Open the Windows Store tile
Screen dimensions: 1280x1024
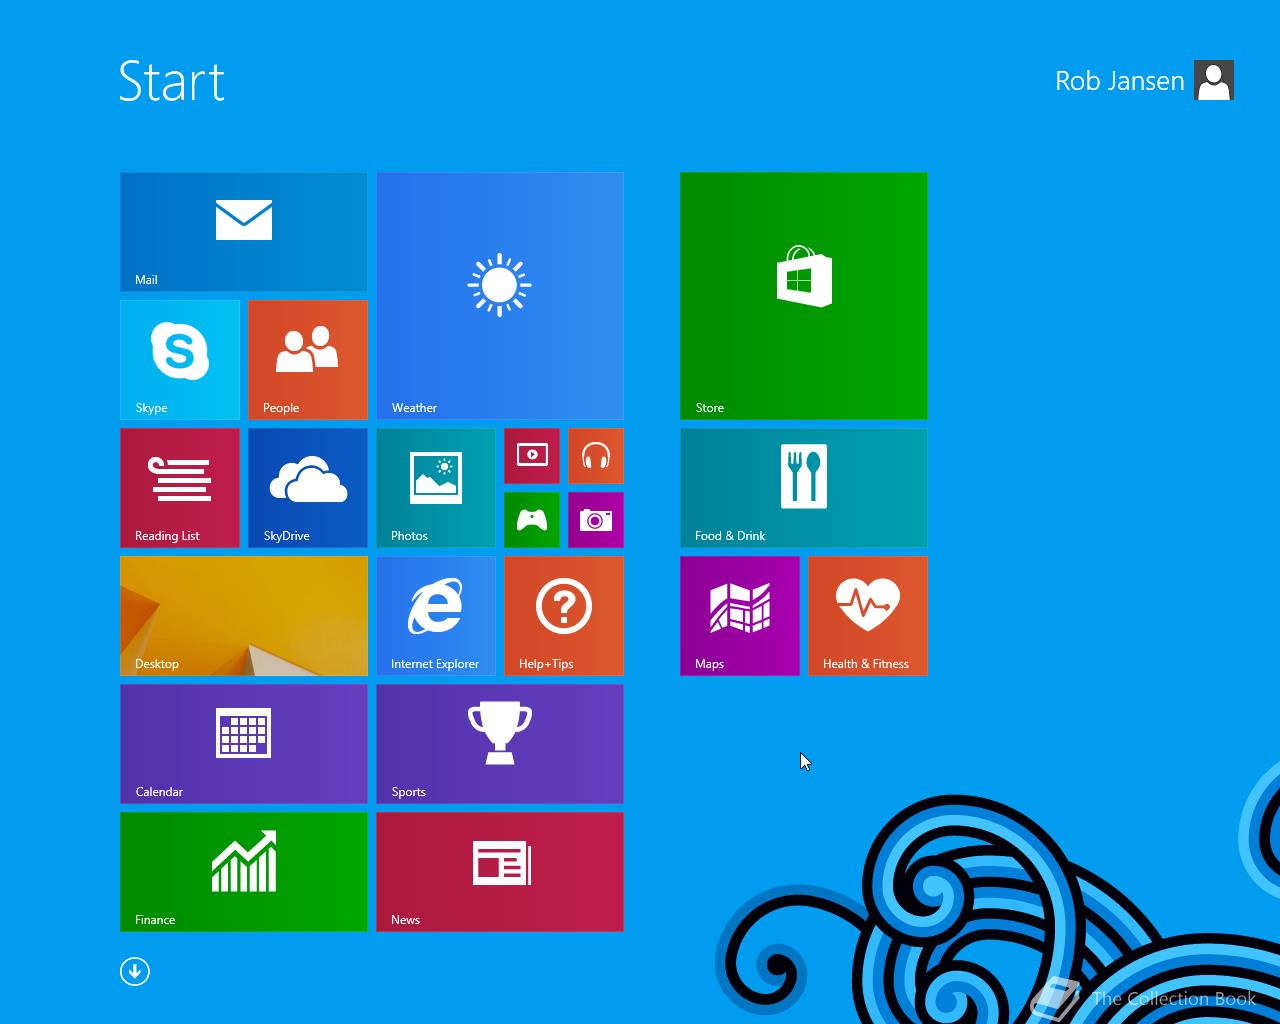tap(804, 296)
